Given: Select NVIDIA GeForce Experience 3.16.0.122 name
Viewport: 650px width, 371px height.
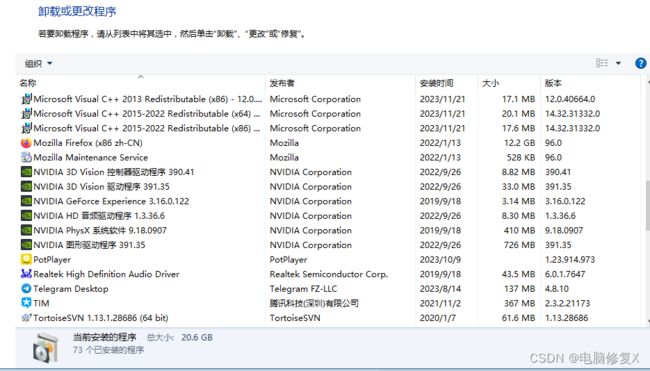Looking at the screenshot, I should point(111,201).
